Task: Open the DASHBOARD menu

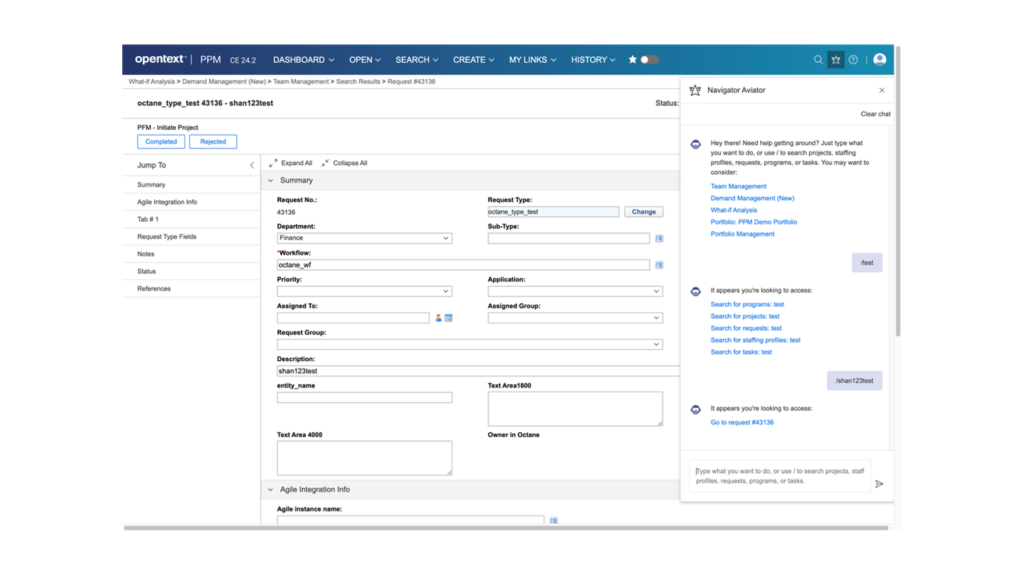Action: (x=303, y=60)
